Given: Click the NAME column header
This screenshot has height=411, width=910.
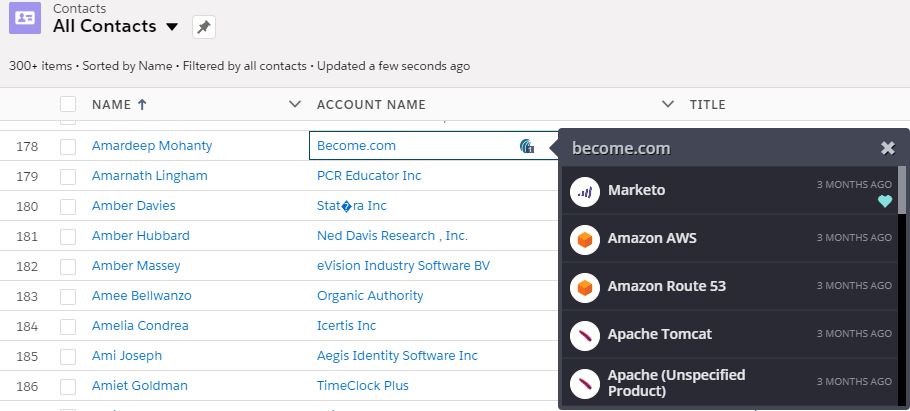Looking at the screenshot, I should 111,104.
